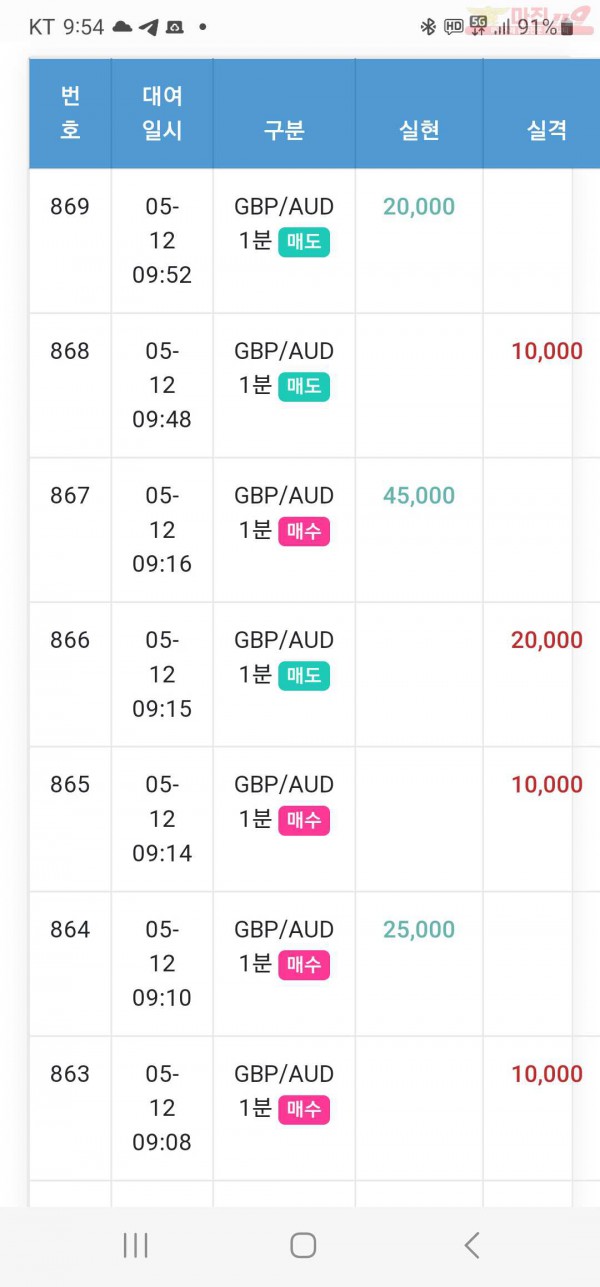This screenshot has width=600, height=1287.
Task: Select the red 20,000 loss in row 866
Action: (547, 640)
